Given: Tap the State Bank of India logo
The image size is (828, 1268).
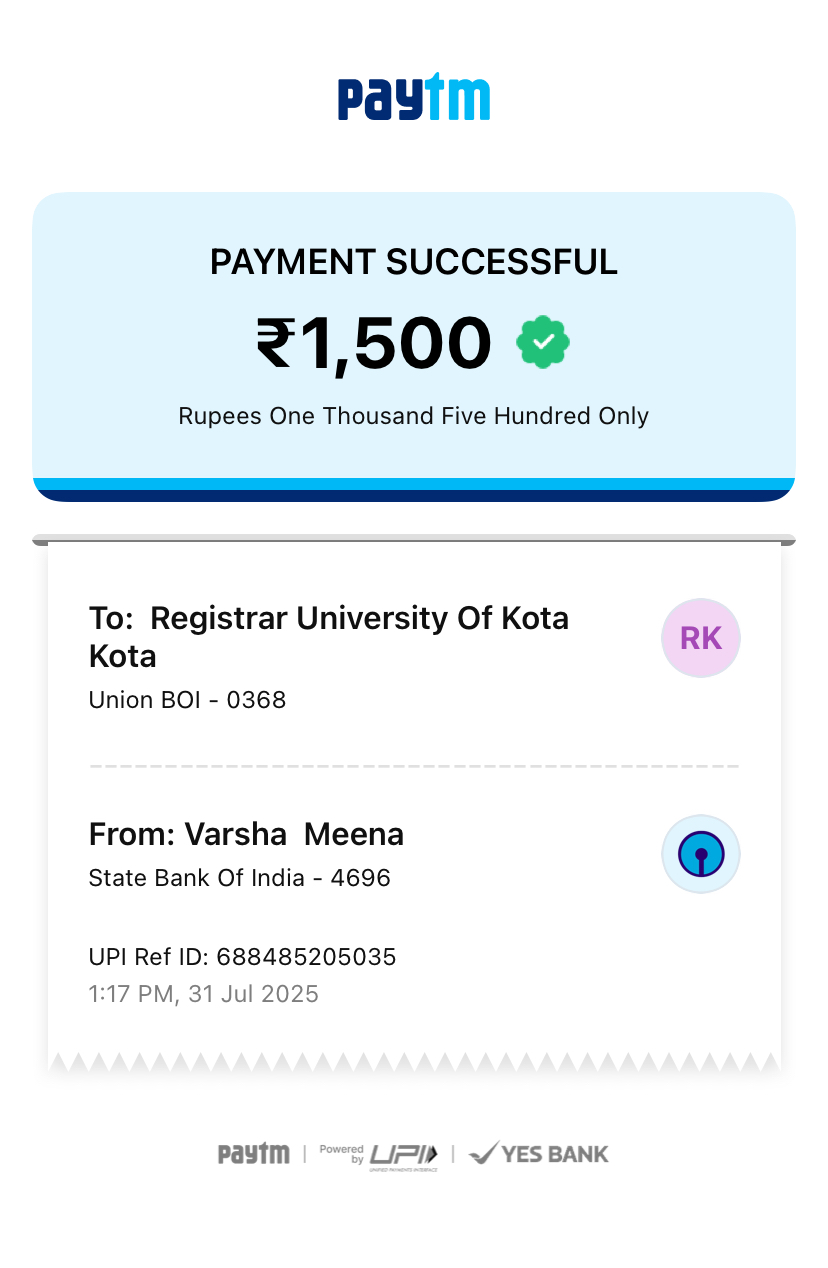Looking at the screenshot, I should coord(700,854).
